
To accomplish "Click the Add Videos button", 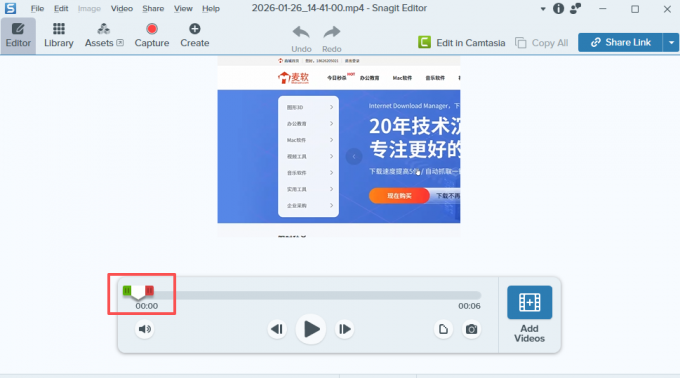I will point(530,314).
